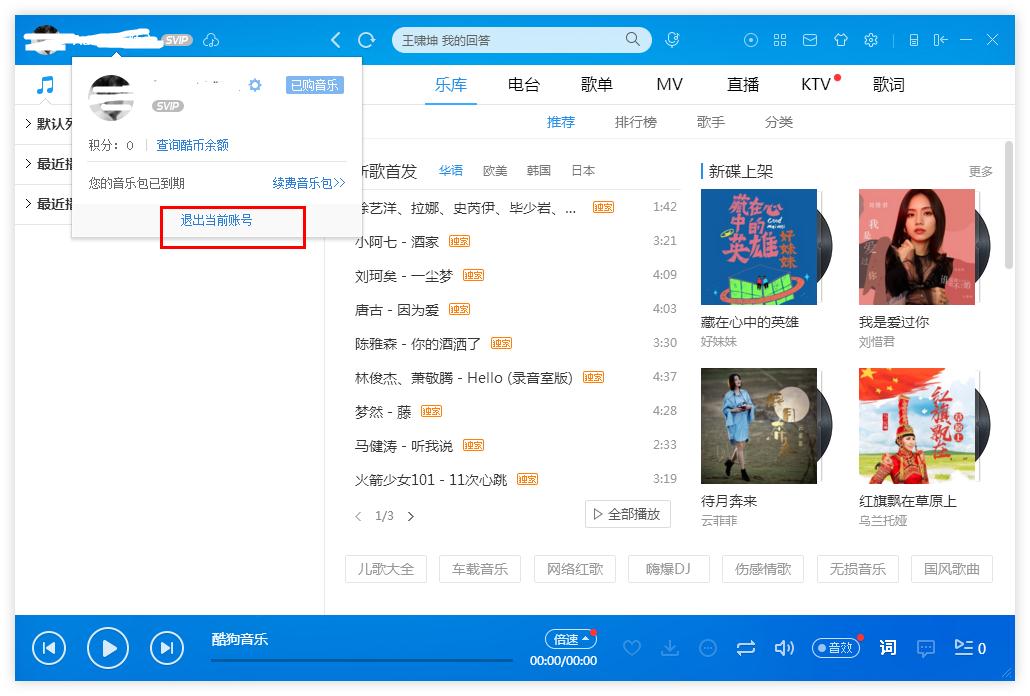Viewport: 1030px width, 696px height.
Task: Click the song progress bar
Action: coord(360,661)
